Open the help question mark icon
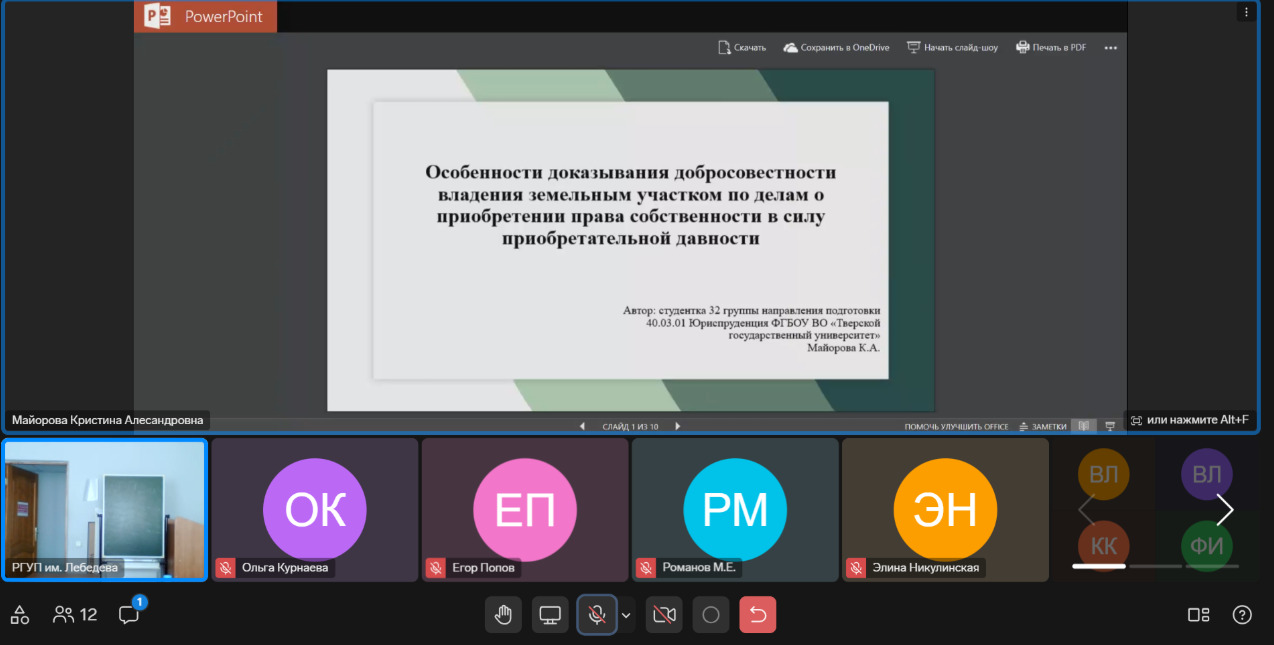This screenshot has width=1274, height=645. 1241,614
